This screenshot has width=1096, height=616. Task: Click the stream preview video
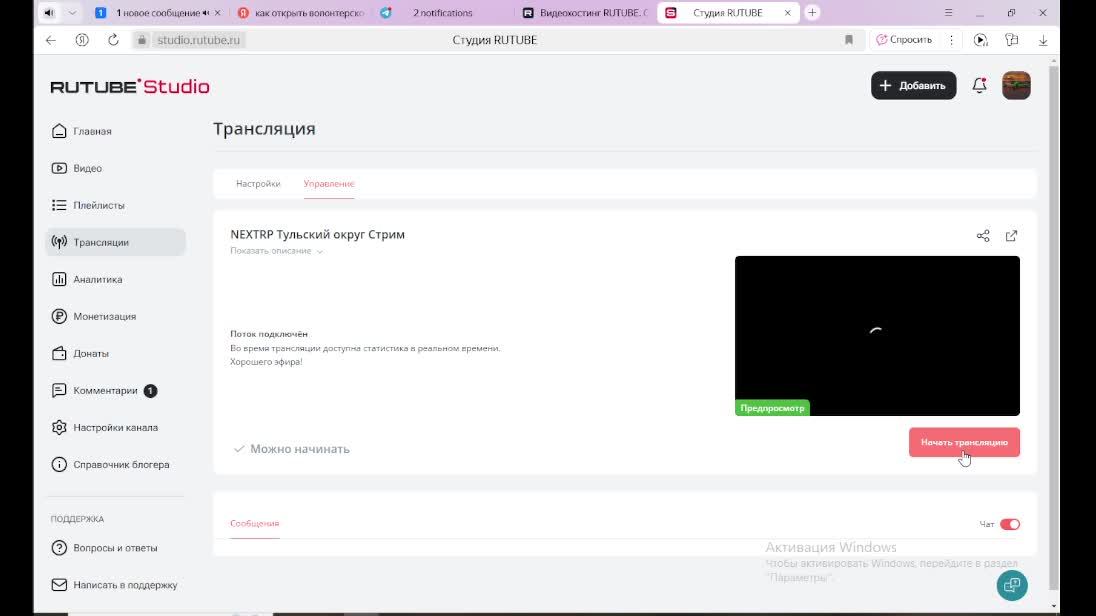pos(877,336)
